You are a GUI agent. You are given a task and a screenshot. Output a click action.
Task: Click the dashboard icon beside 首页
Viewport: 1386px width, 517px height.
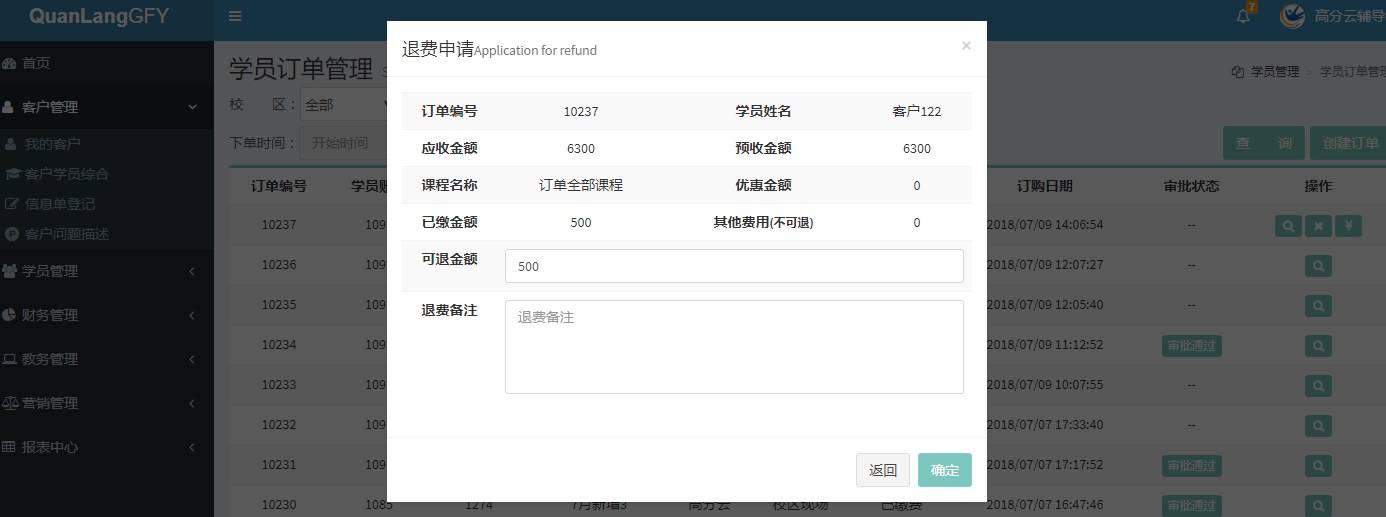(x=10, y=63)
